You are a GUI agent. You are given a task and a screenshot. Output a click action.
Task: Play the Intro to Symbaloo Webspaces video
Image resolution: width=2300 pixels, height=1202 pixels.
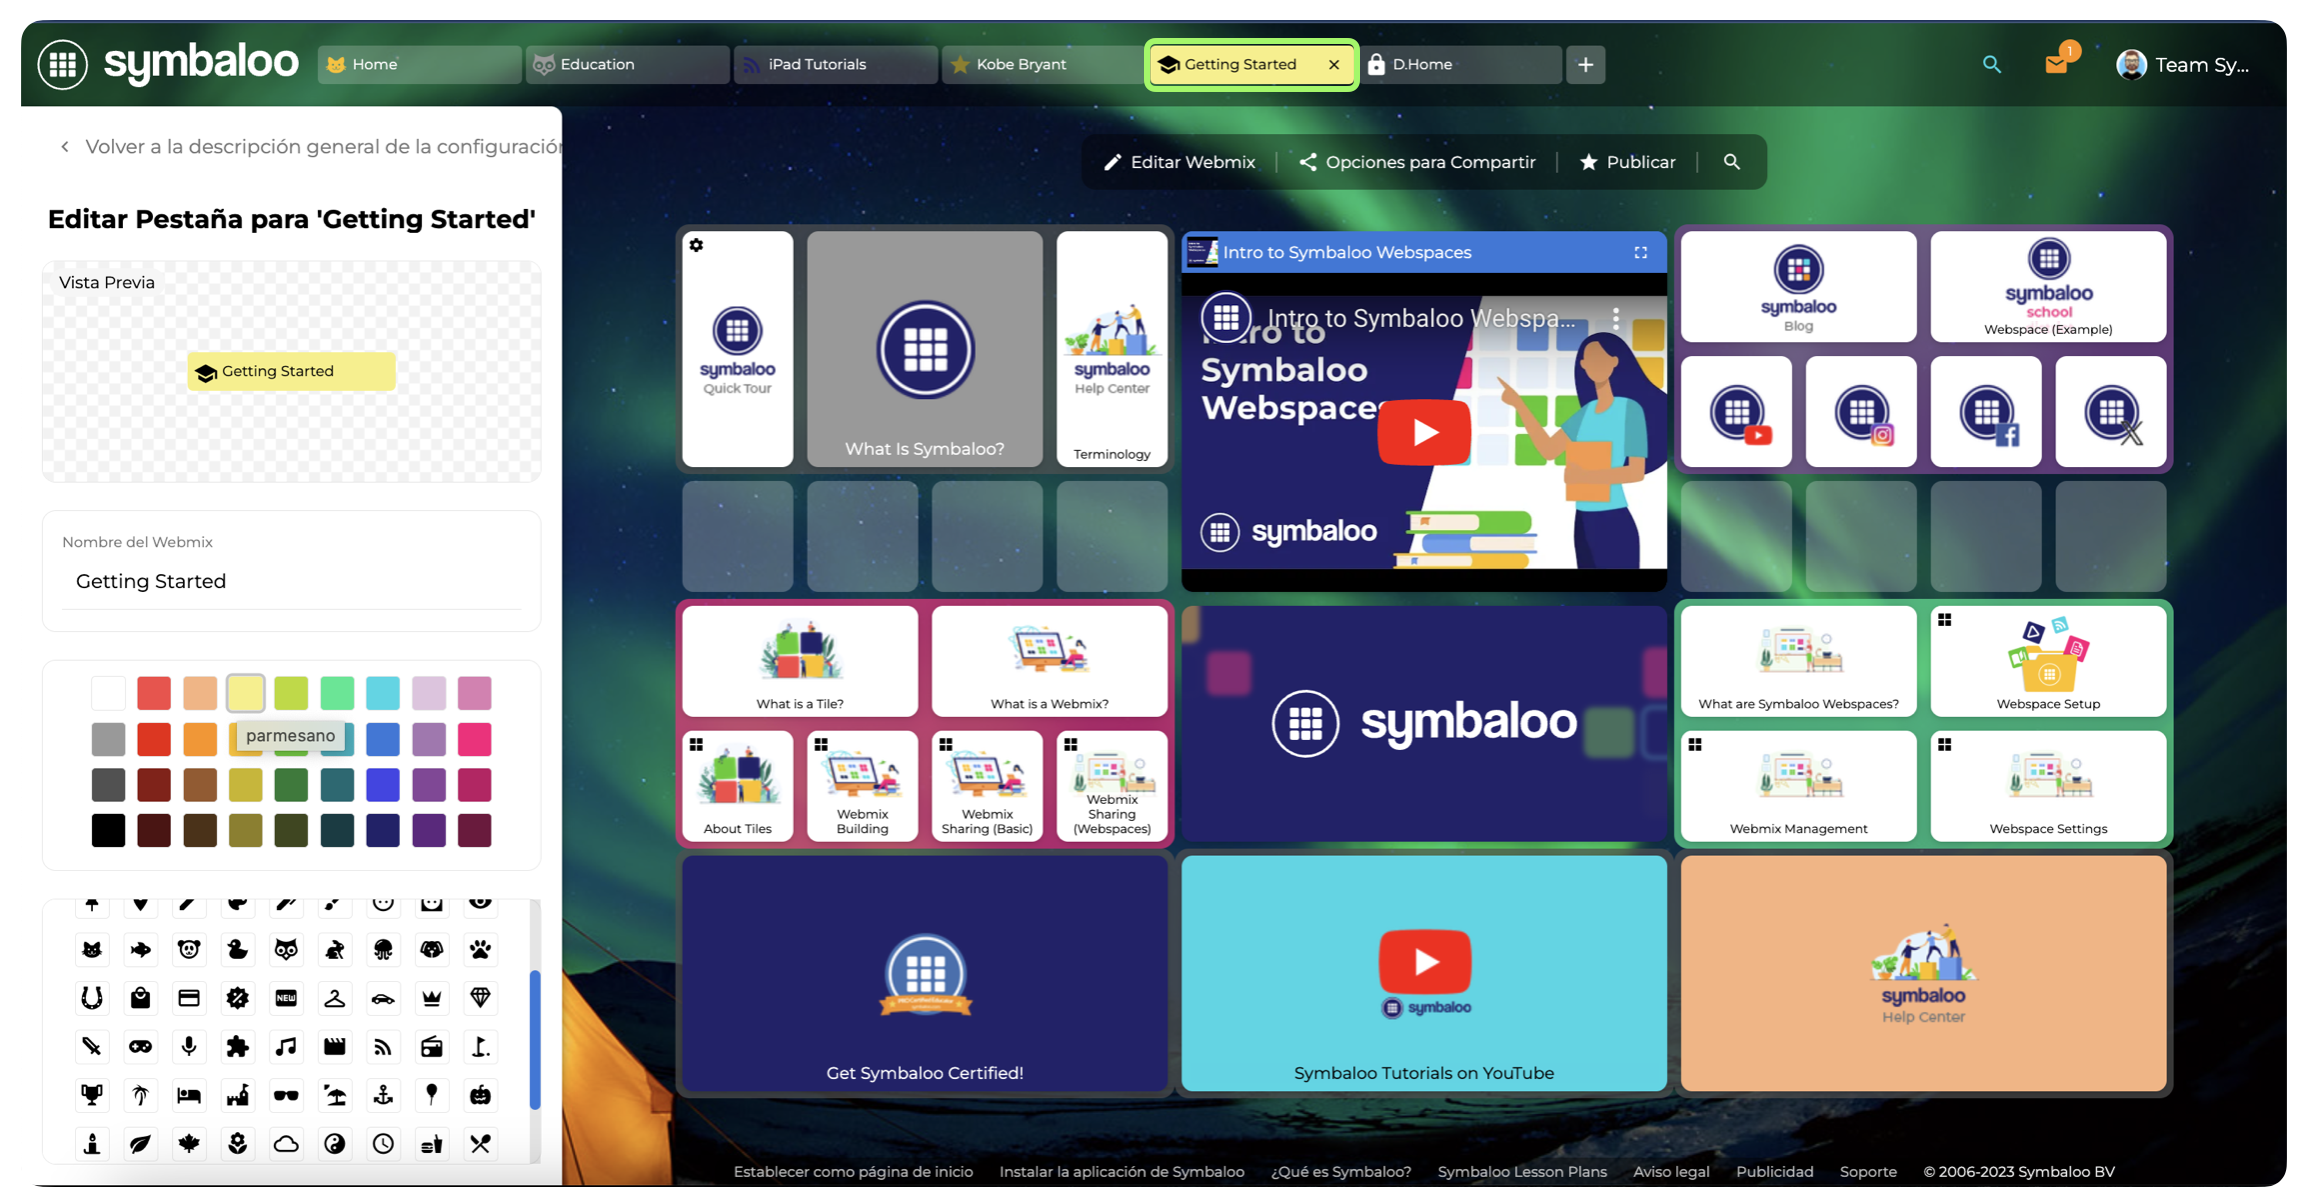click(1423, 432)
